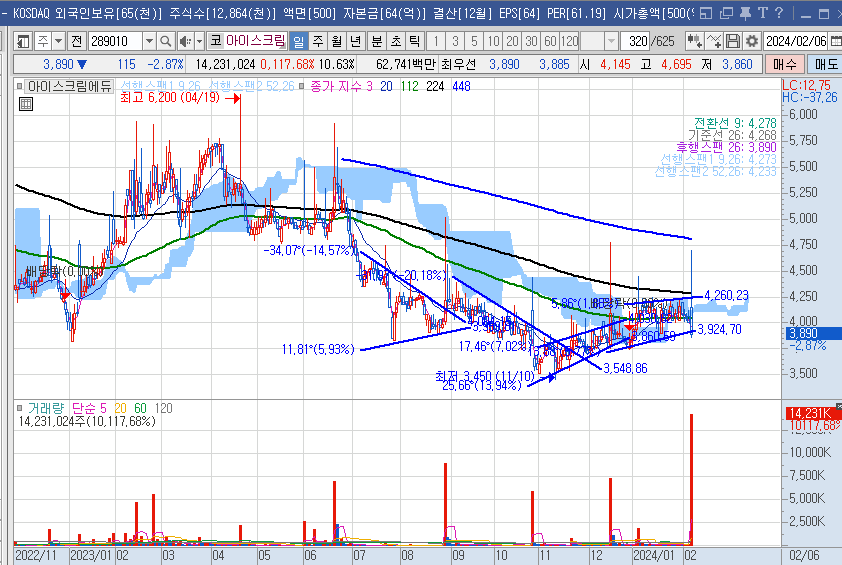Click the 거래량 volume legend label

pyautogui.click(x=46, y=408)
